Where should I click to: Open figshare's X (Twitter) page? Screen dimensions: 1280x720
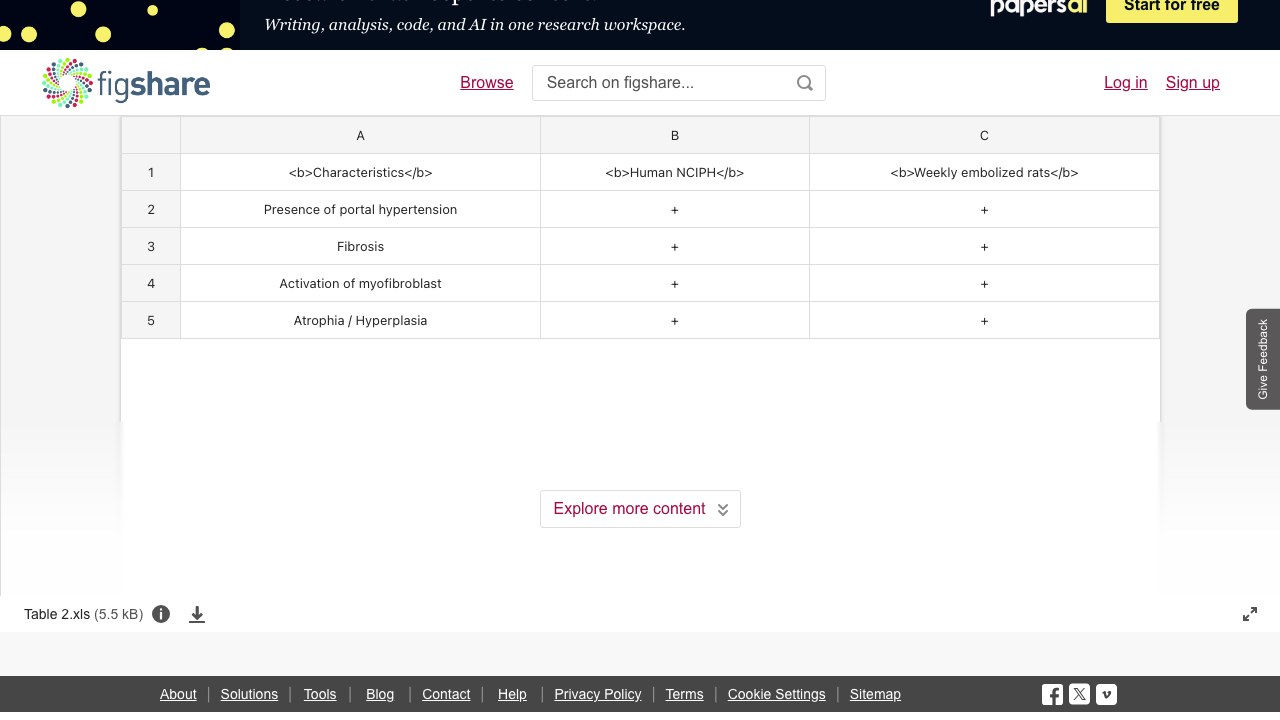[x=1079, y=694]
